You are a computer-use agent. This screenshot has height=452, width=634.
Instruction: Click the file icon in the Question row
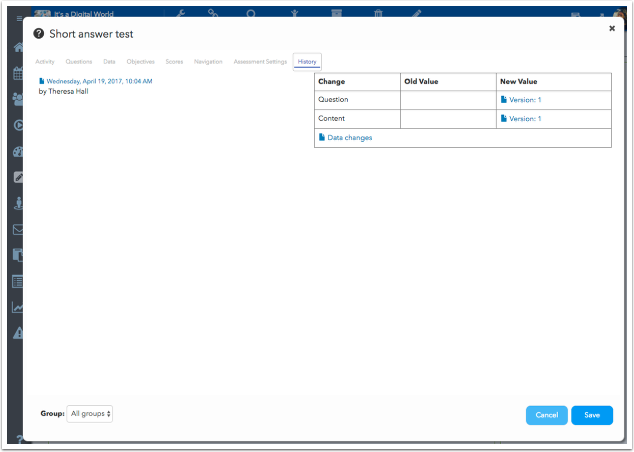[x=503, y=99]
